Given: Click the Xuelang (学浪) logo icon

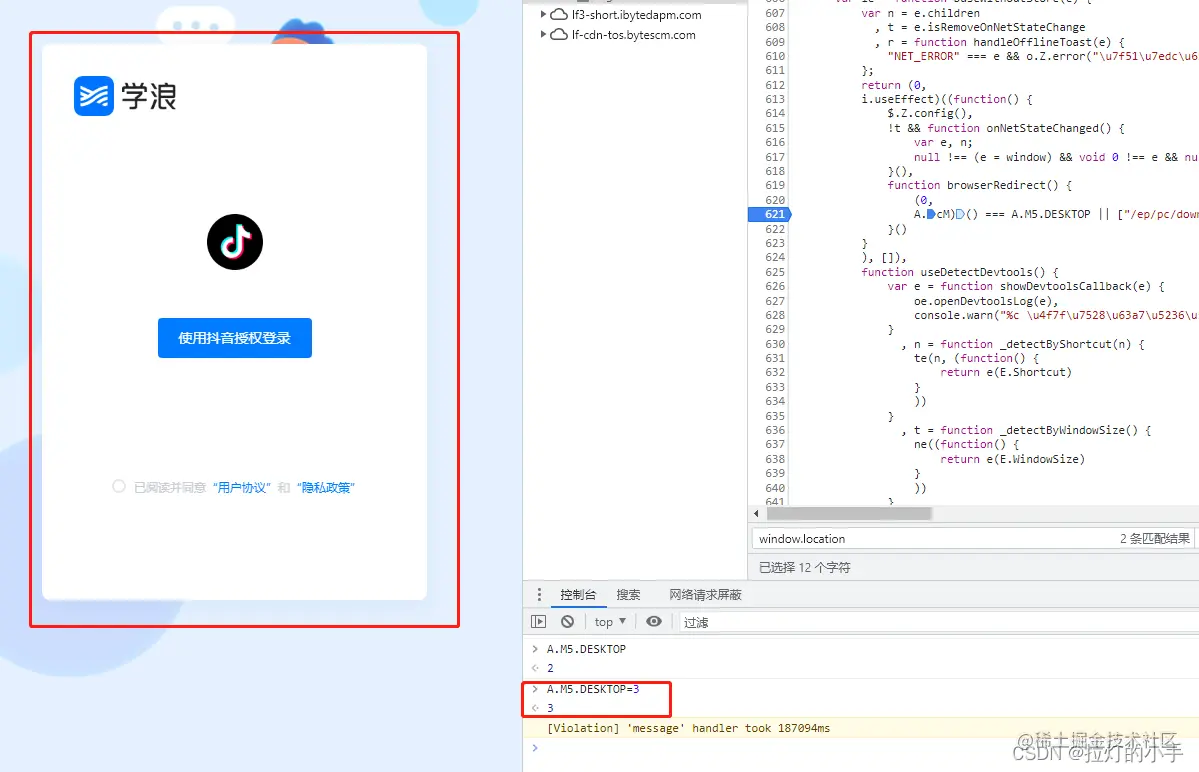Looking at the screenshot, I should point(94,96).
